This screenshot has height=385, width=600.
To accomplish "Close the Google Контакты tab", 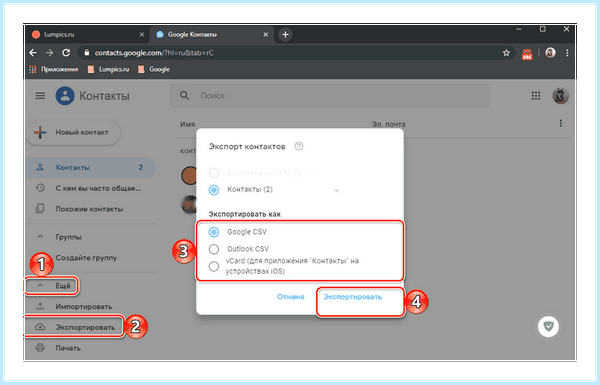I will 266,34.
